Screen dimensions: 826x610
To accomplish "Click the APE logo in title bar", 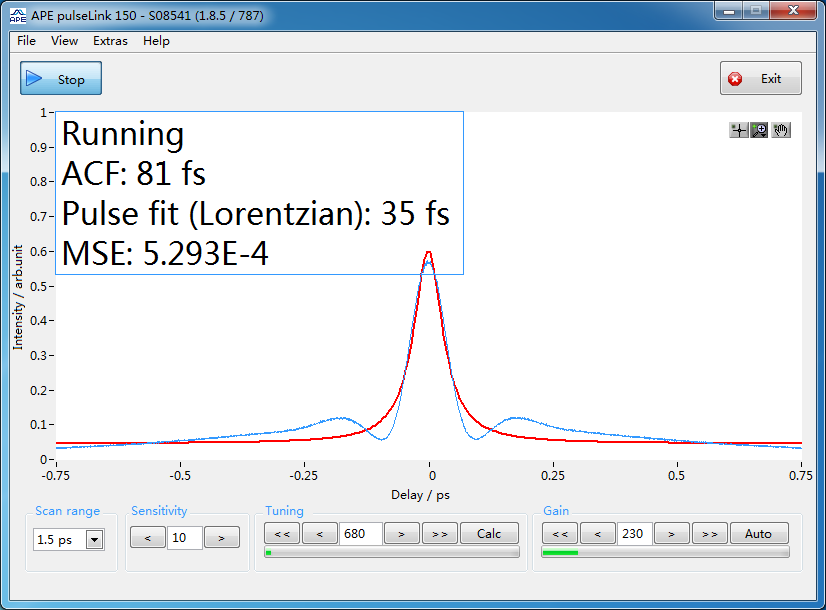I will click(18, 15).
